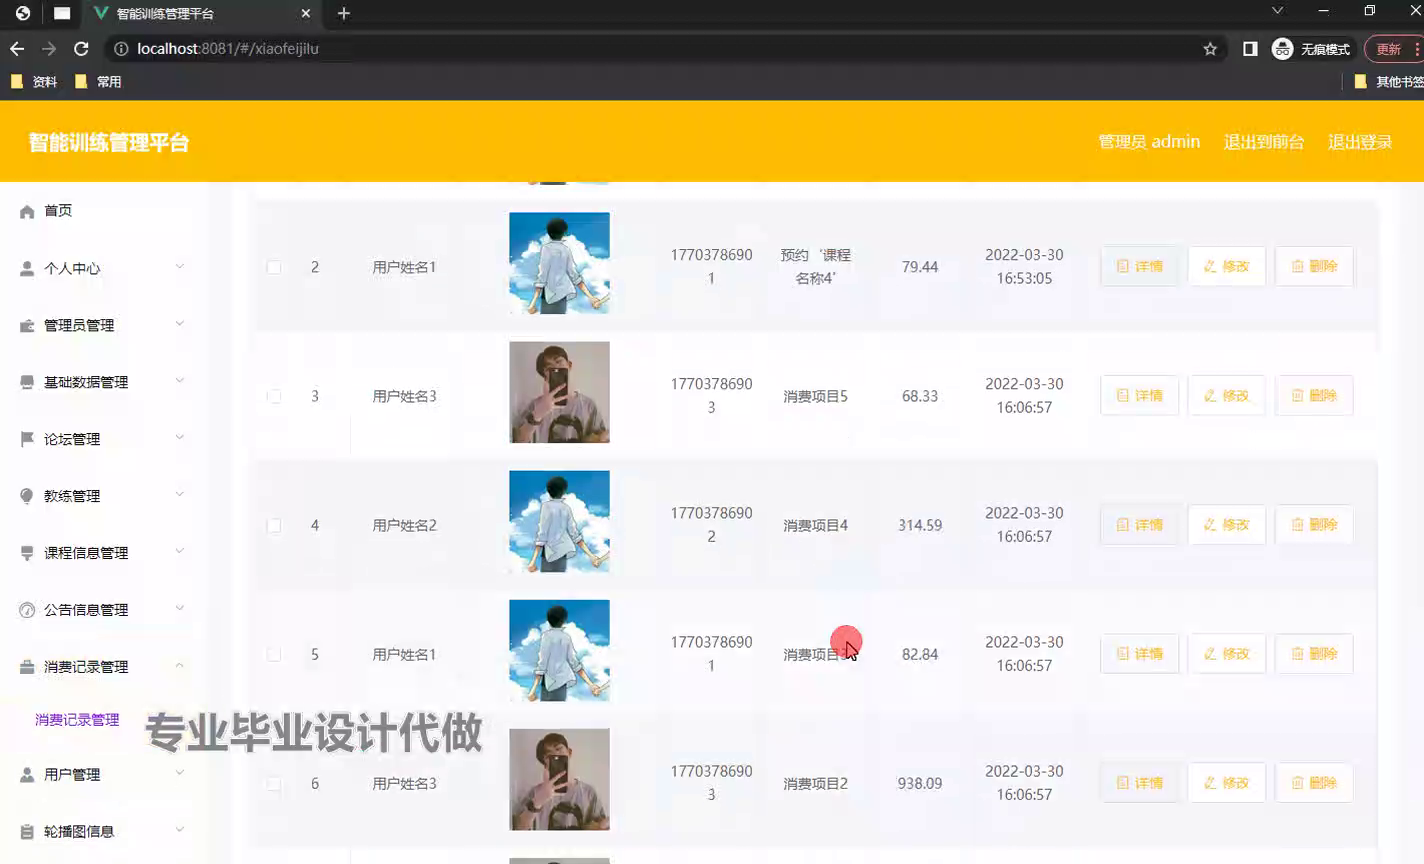Image resolution: width=1424 pixels, height=864 pixels.
Task: Click the 预约 '课程名称4' cell
Action: [816, 267]
